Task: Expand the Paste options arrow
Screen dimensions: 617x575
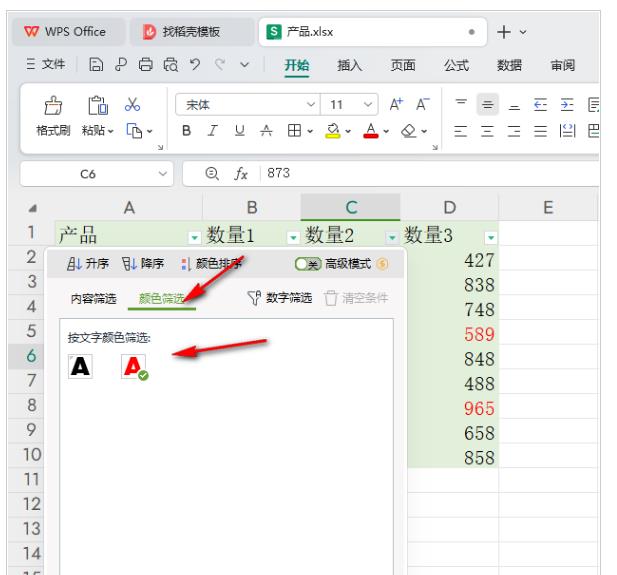Action: 111,131
